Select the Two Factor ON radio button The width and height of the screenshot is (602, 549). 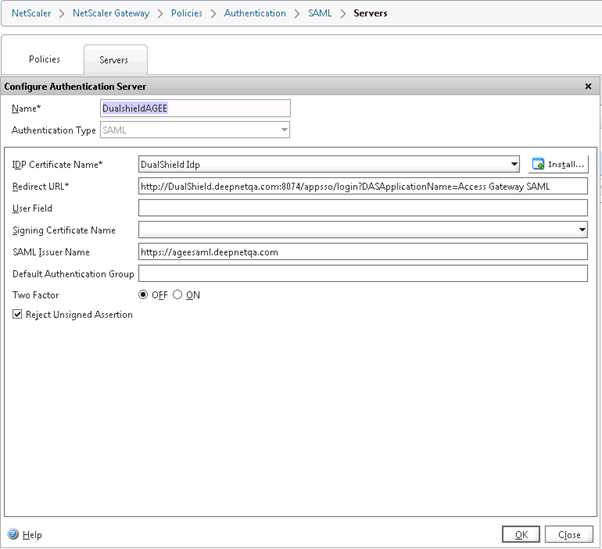coord(178,295)
